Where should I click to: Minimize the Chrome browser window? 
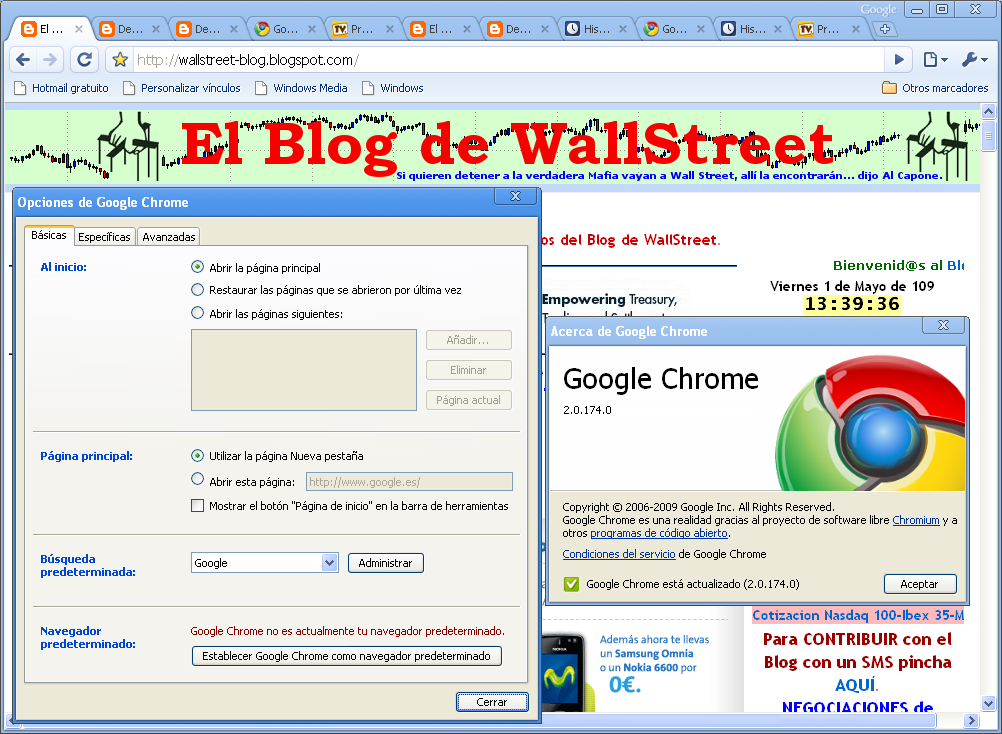[918, 10]
